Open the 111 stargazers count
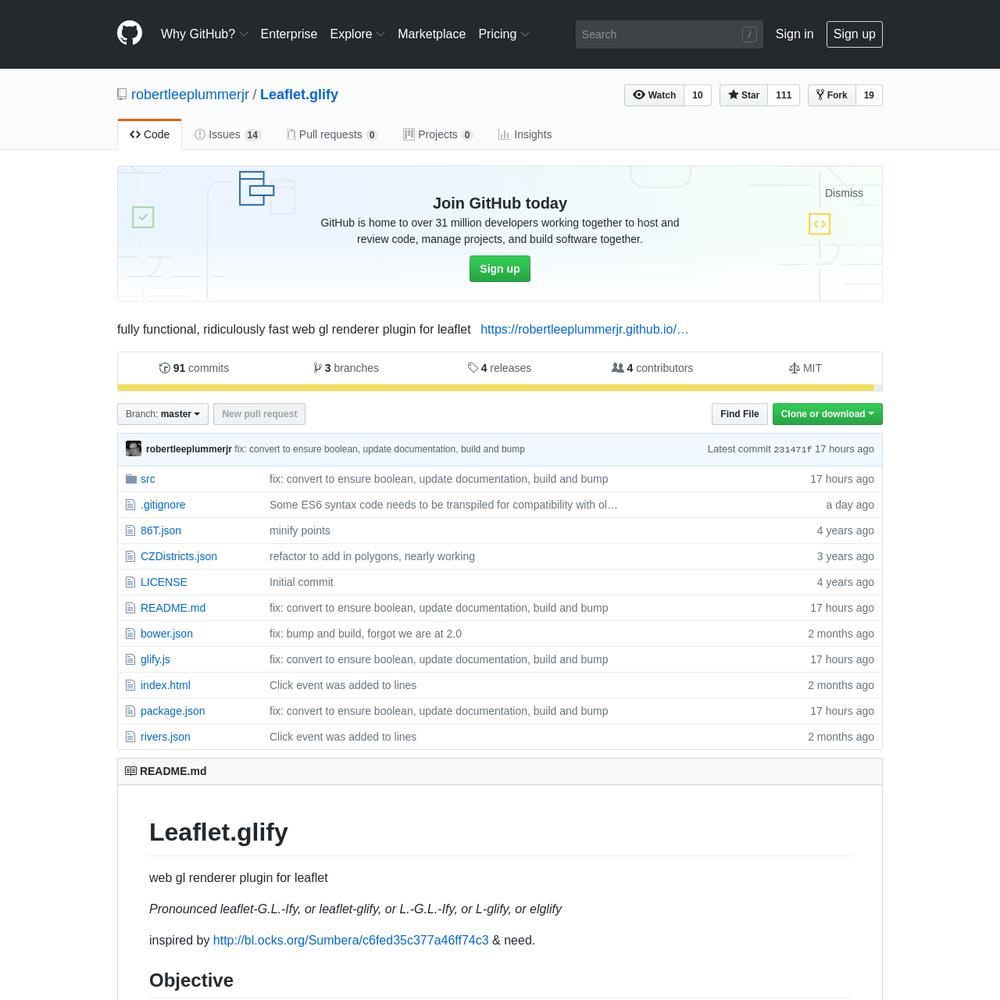The height and width of the screenshot is (1000, 1000). [x=783, y=95]
